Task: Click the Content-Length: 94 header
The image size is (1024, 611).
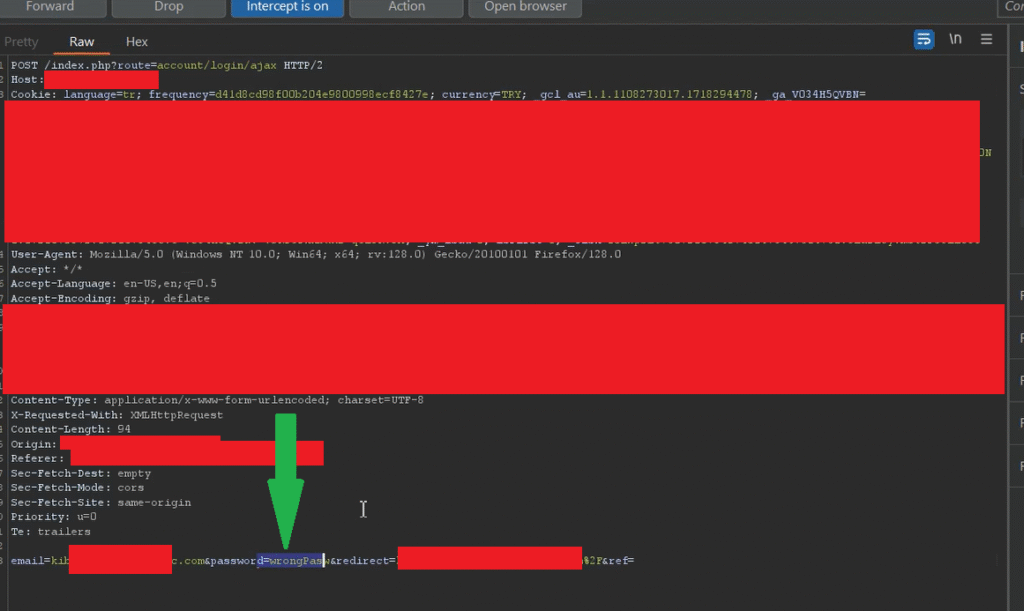Action: click(70, 429)
